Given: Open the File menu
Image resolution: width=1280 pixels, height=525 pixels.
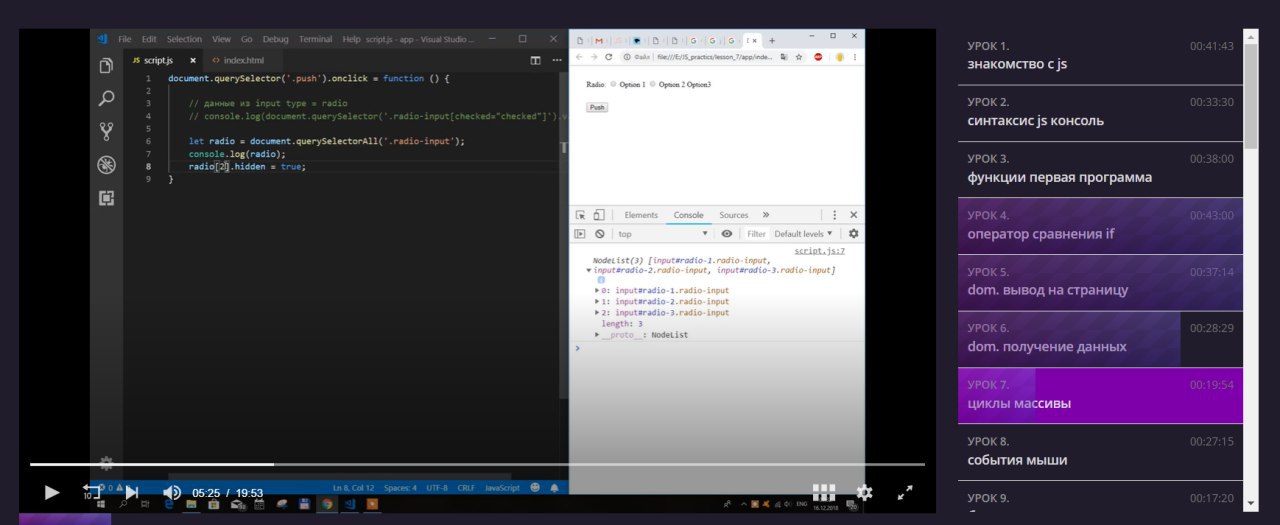Looking at the screenshot, I should (x=125, y=39).
